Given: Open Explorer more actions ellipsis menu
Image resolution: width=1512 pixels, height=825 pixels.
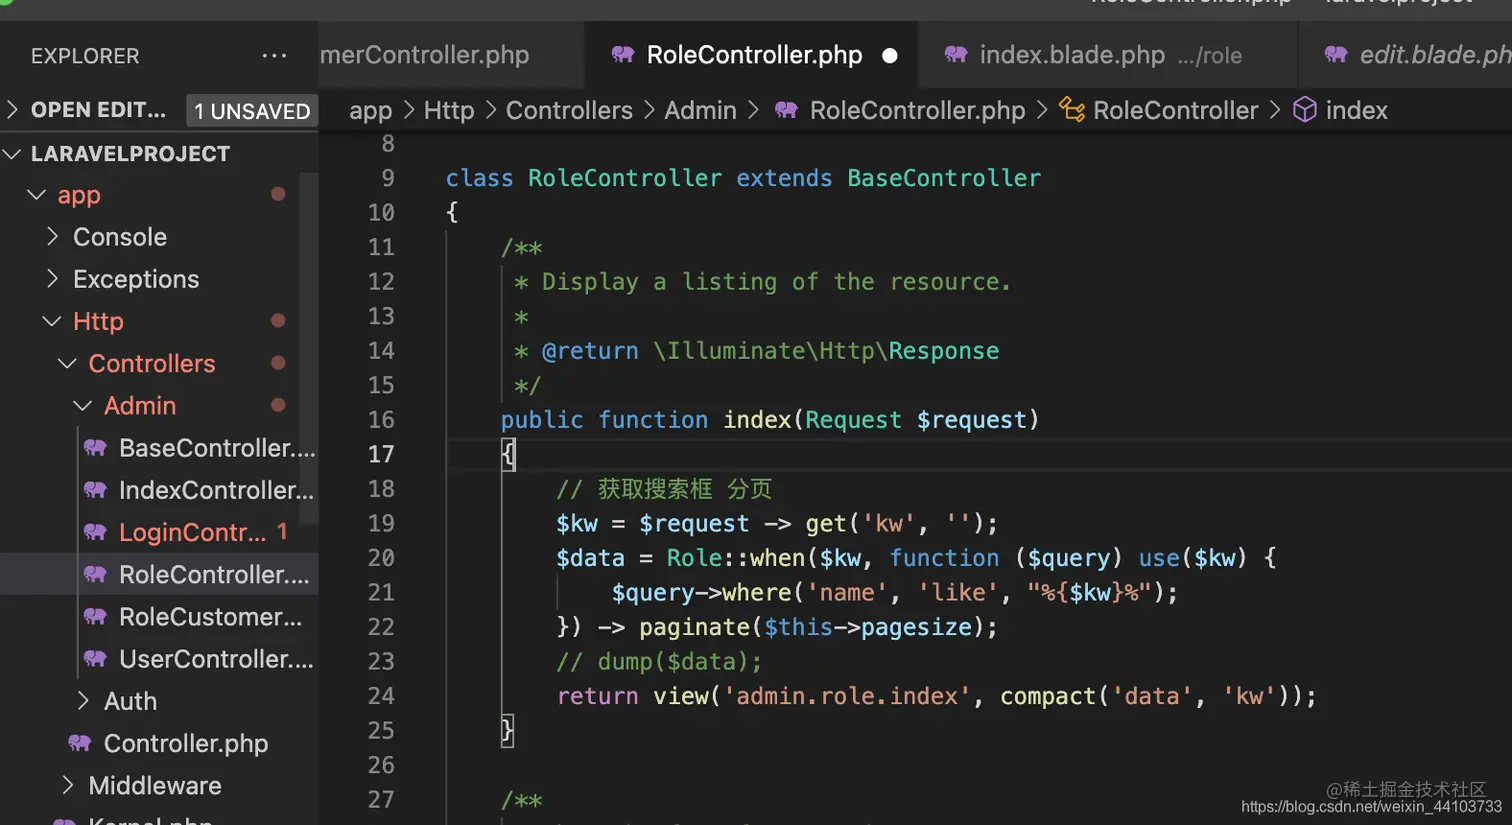Looking at the screenshot, I should pyautogui.click(x=274, y=56).
